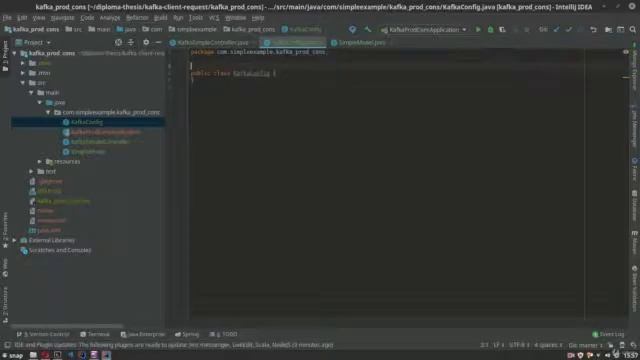Screen dimensions: 640x360
Task: Open the Run menu
Action: [x=178, y=18]
